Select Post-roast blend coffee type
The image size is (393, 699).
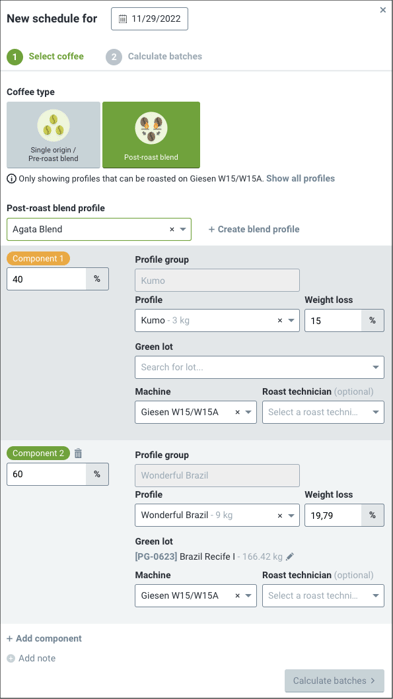[151, 135]
